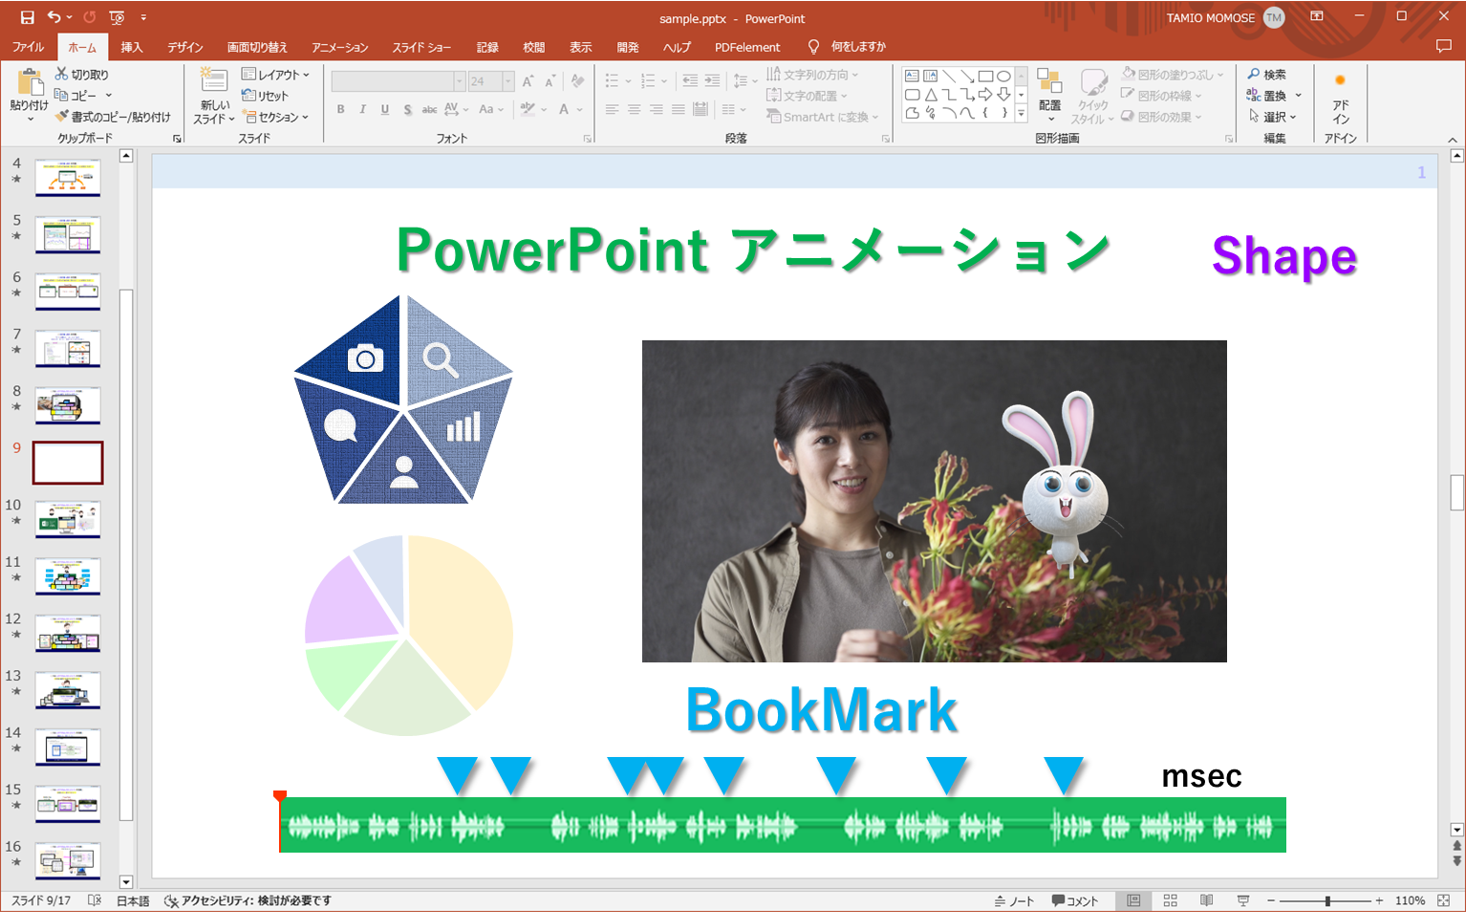Open the Quick Access Toolbar customize arrow
Screen dimensions: 1466x912
click(x=144, y=18)
